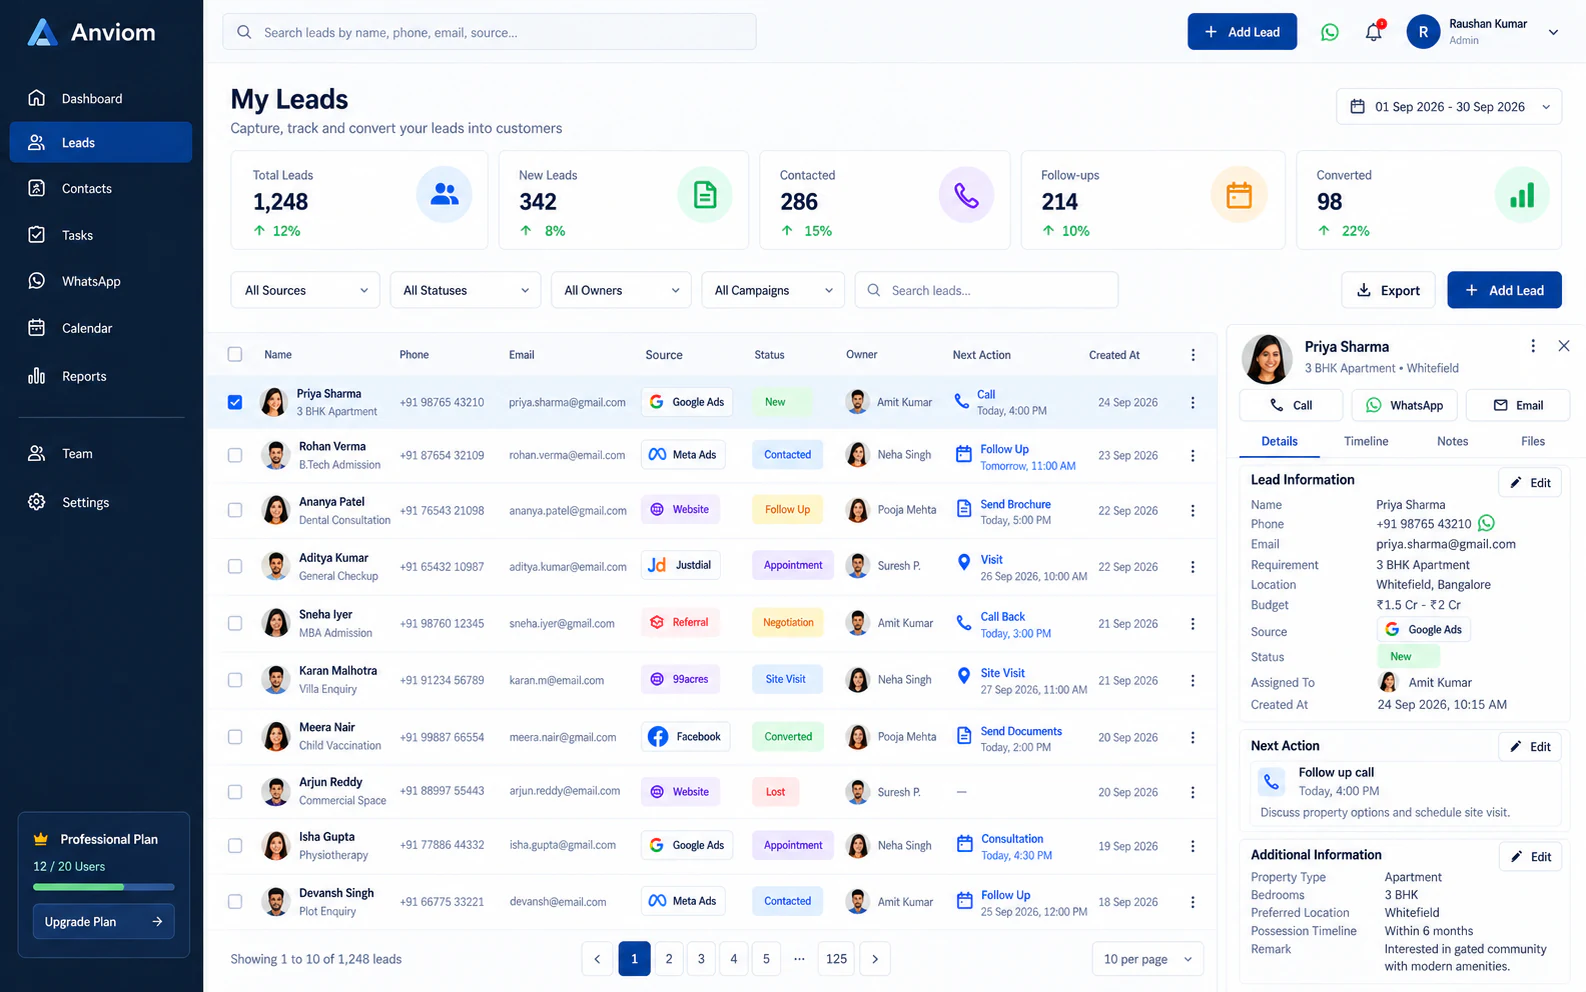Open the three-dot menu for Sneha Iyer's row

coord(1192,623)
